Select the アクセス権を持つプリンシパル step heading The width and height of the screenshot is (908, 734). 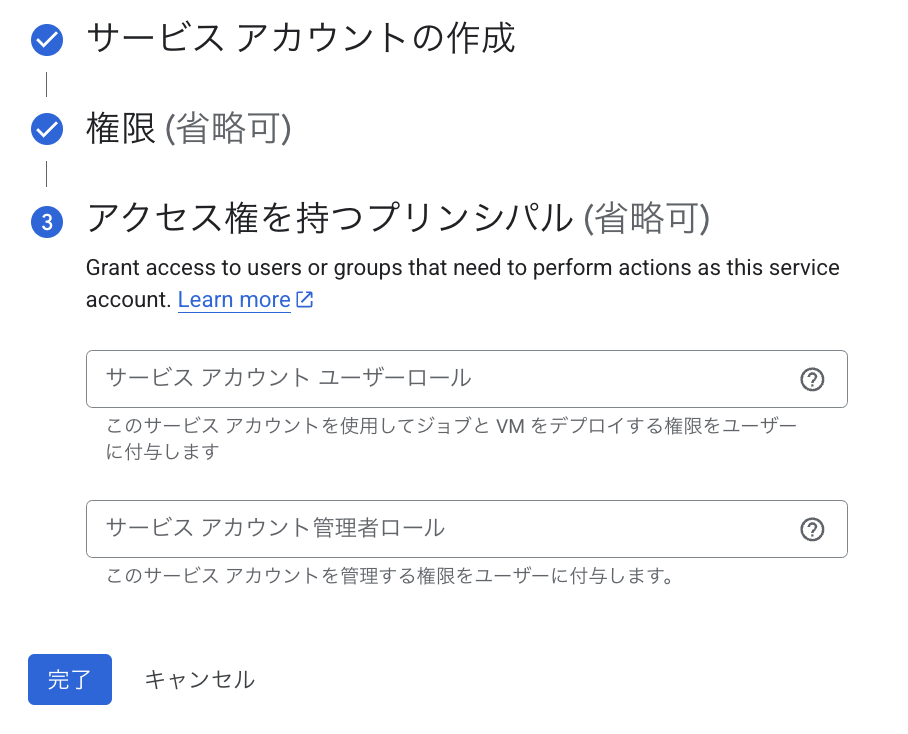(330, 218)
